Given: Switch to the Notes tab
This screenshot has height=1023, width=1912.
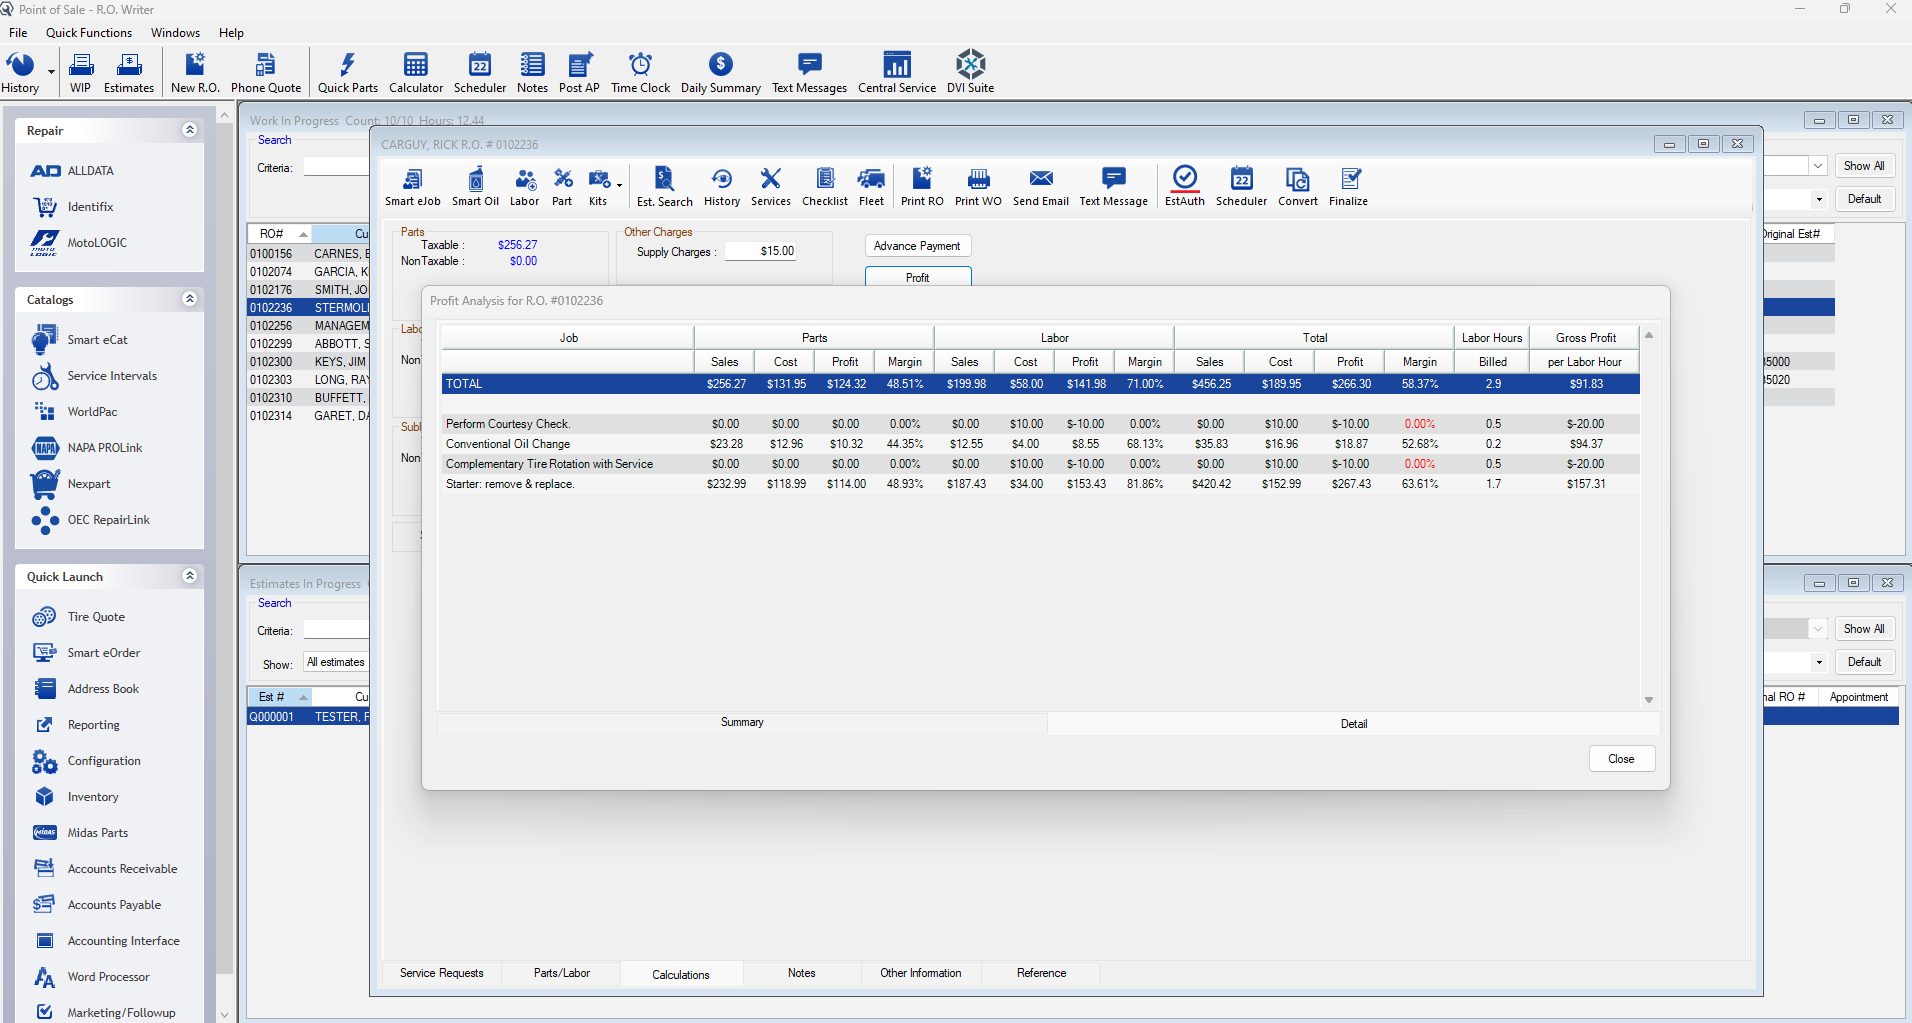Looking at the screenshot, I should pyautogui.click(x=800, y=972).
